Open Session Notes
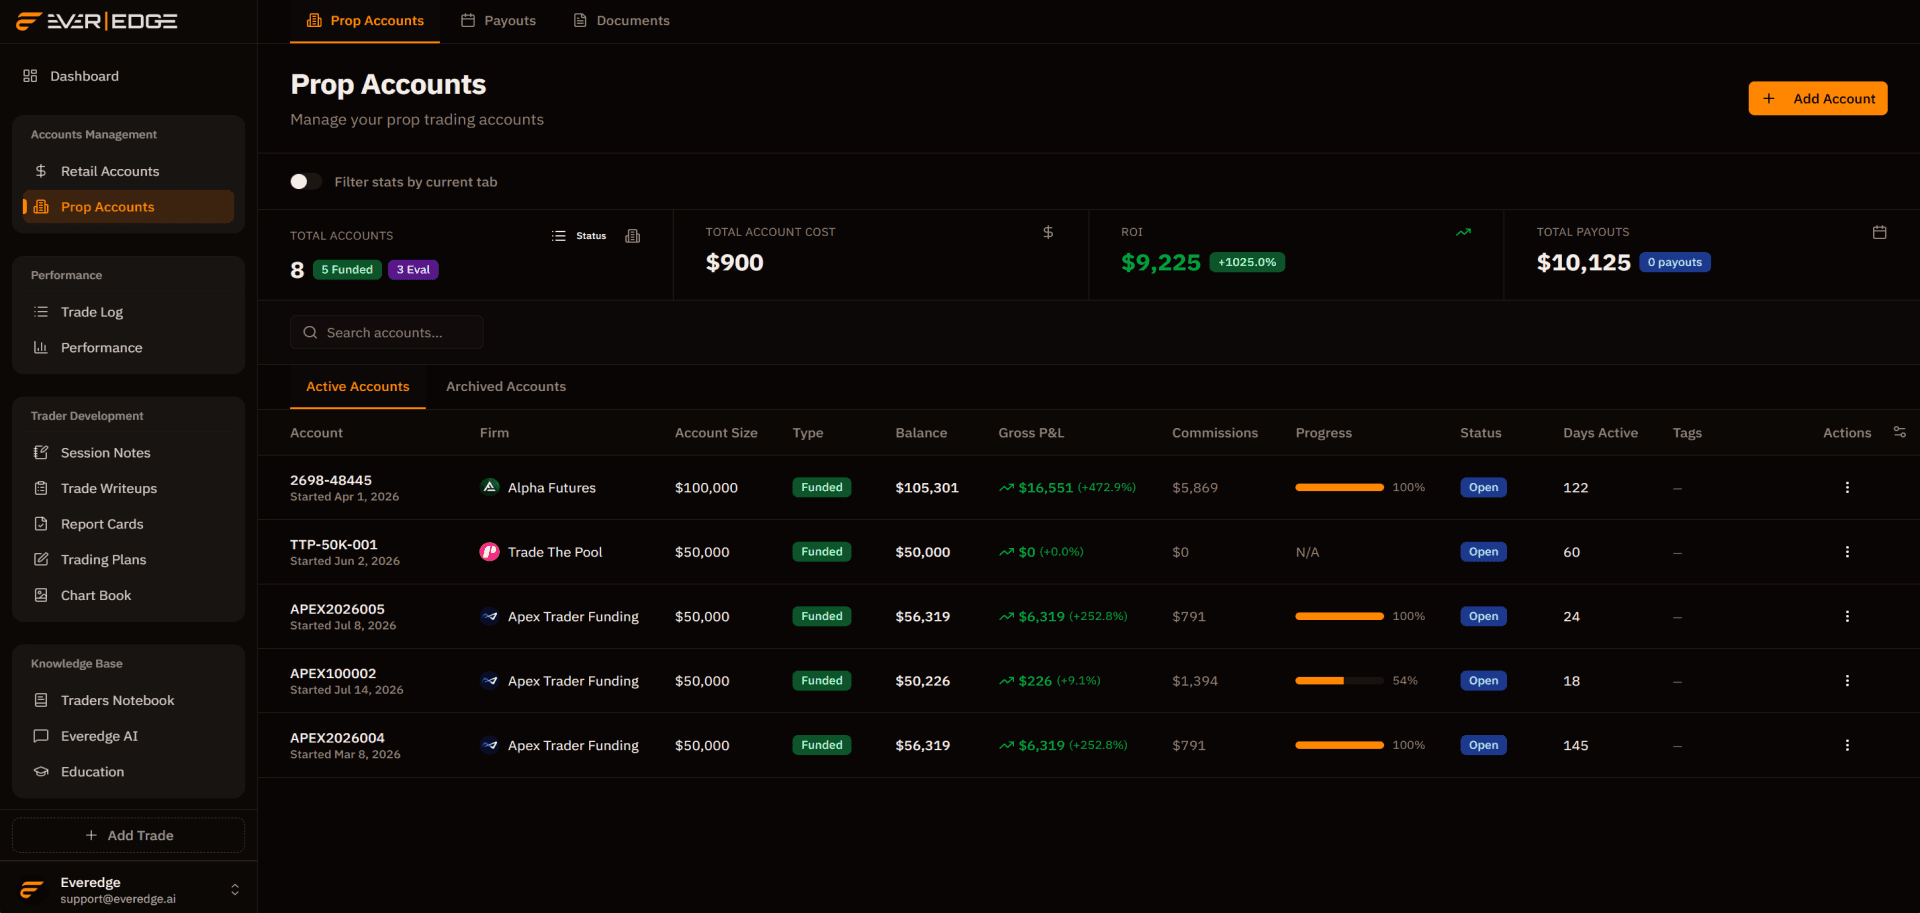1920x913 pixels. 128,453
